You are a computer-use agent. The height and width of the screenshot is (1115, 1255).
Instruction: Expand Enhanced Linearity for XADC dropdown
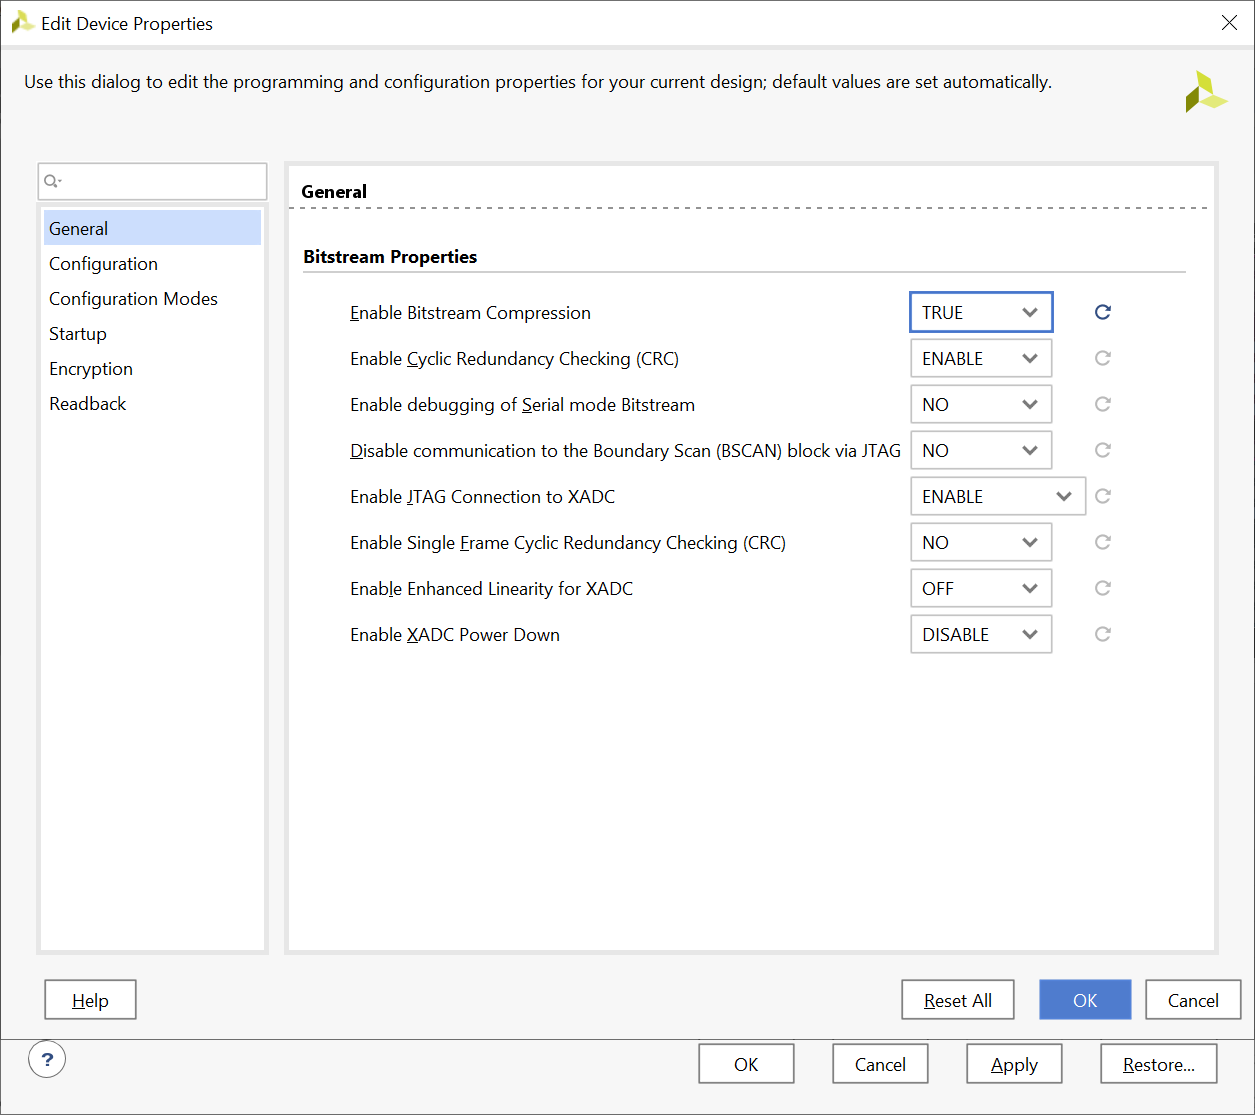pyautogui.click(x=981, y=588)
